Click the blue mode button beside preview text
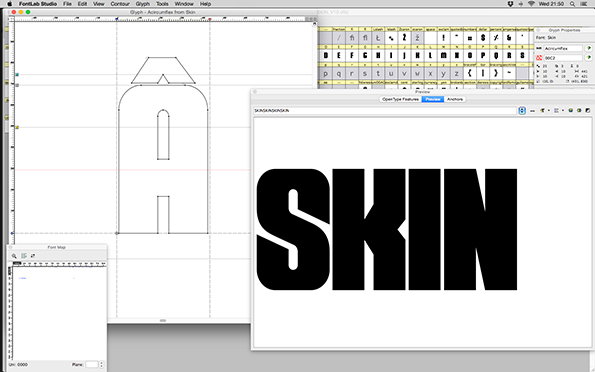Screen dimensions: 595x372 point(522,110)
